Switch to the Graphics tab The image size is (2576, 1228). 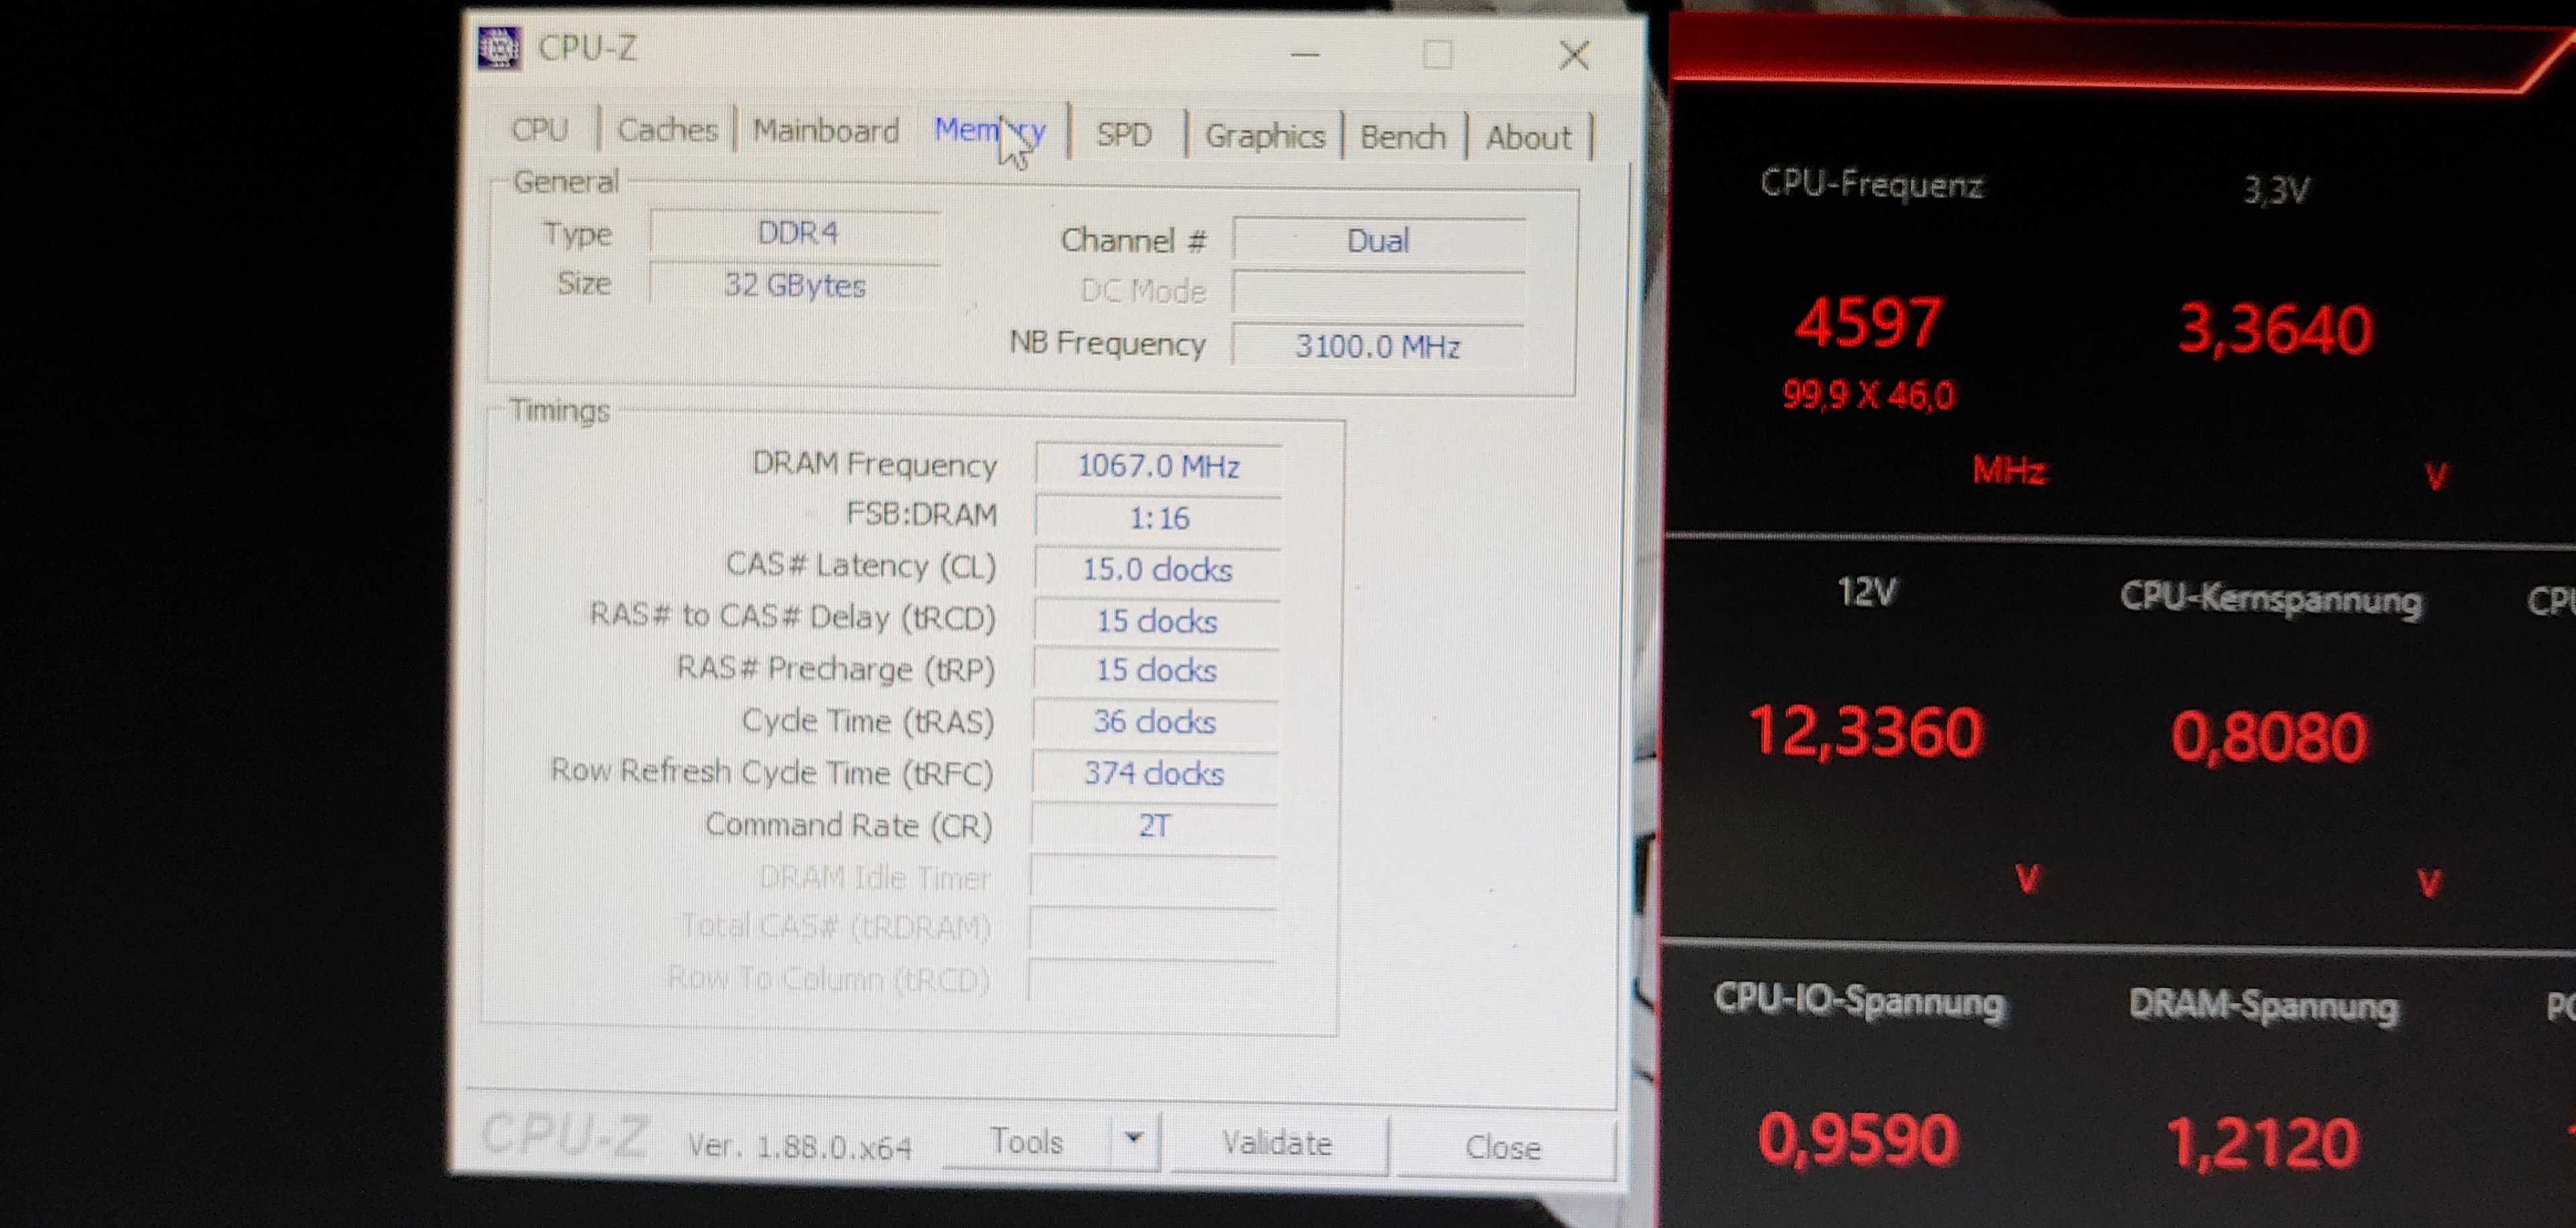click(x=1265, y=136)
